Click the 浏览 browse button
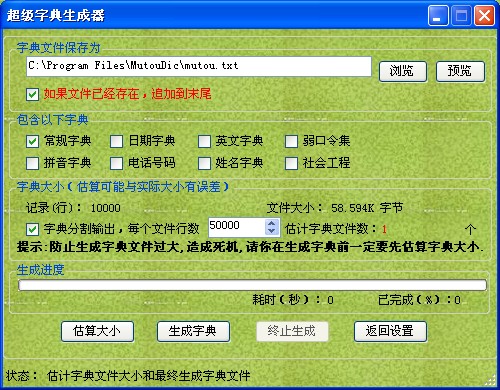Viewport: 500px width, 390px height. 403,71
